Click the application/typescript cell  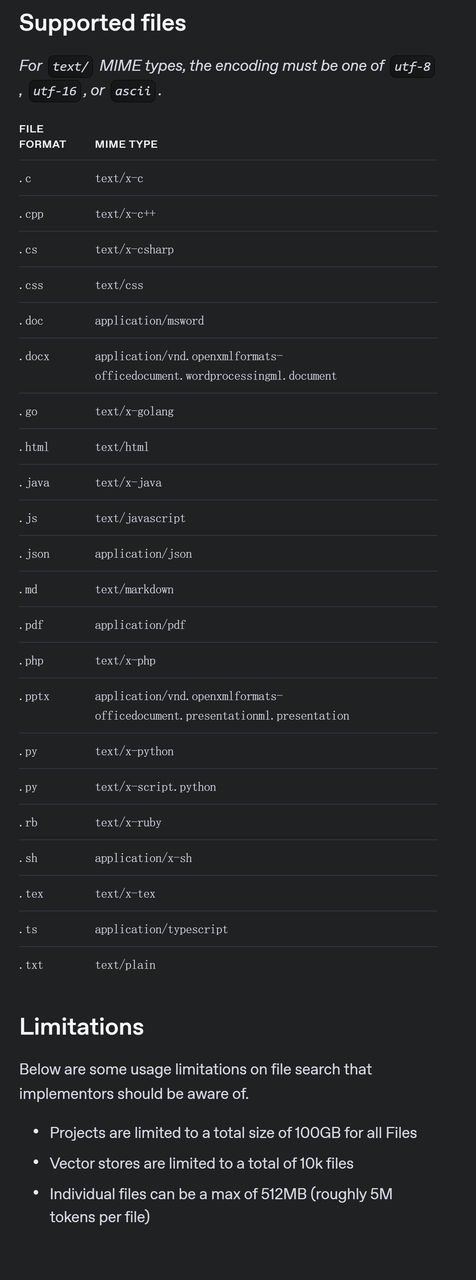pos(161,930)
